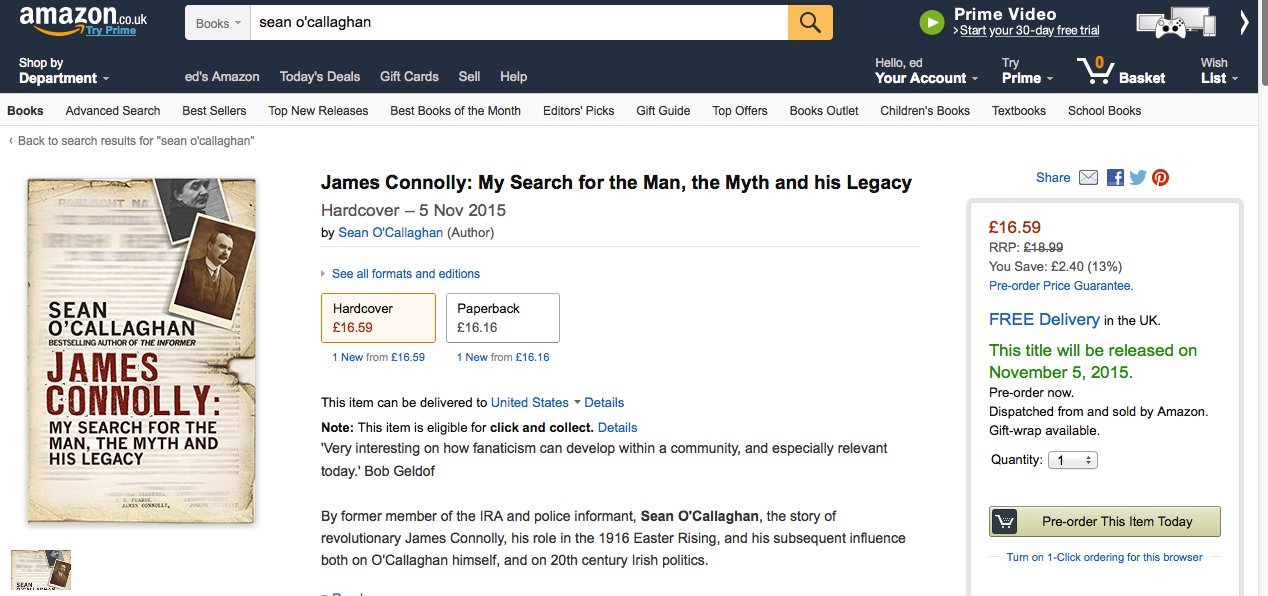Open the Today's Deals menu item
1268x596 pixels.
click(319, 77)
